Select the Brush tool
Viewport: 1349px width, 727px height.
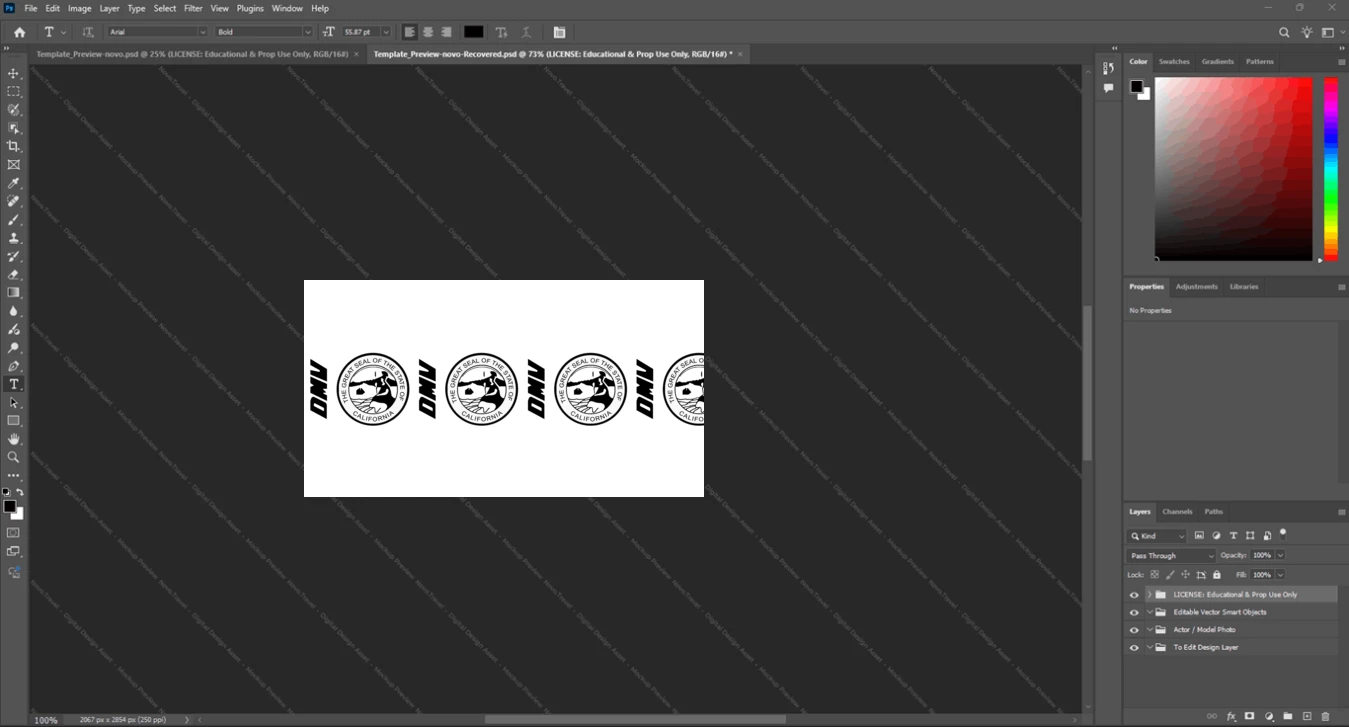coord(14,219)
